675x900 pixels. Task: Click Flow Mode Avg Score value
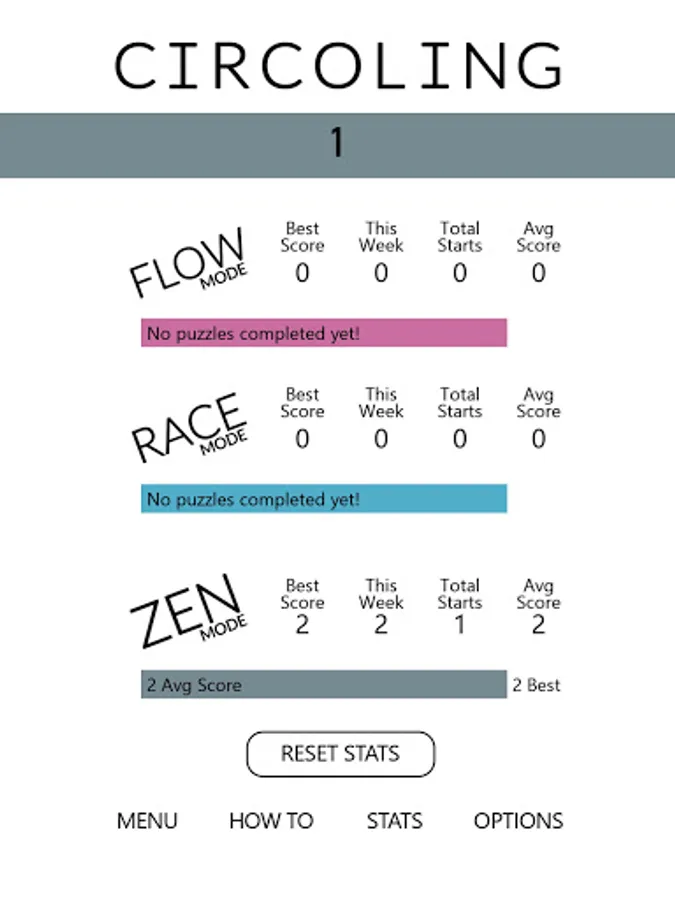538,272
